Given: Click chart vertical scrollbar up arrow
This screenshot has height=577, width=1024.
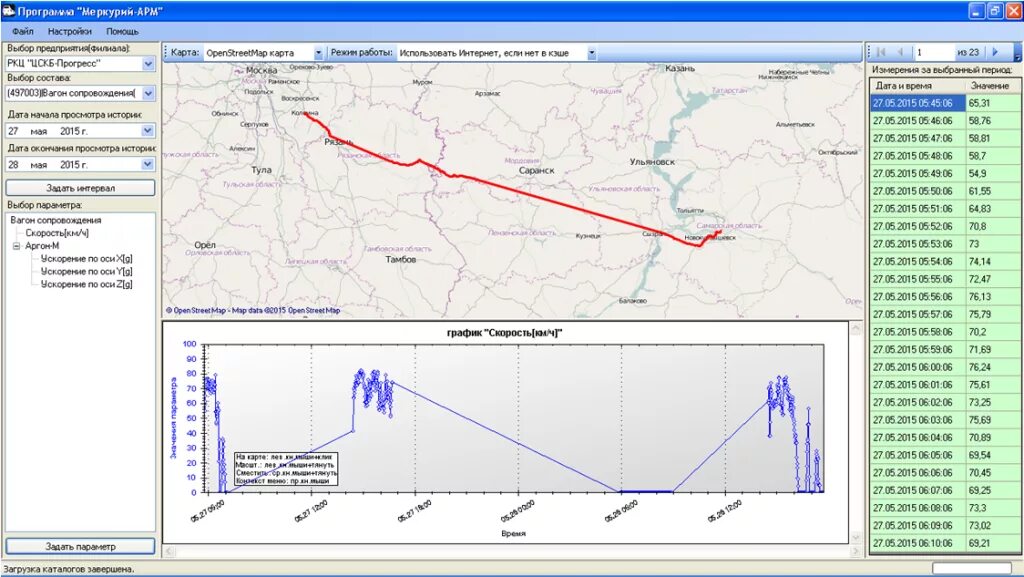Looking at the screenshot, I should pyautogui.click(x=856, y=330).
